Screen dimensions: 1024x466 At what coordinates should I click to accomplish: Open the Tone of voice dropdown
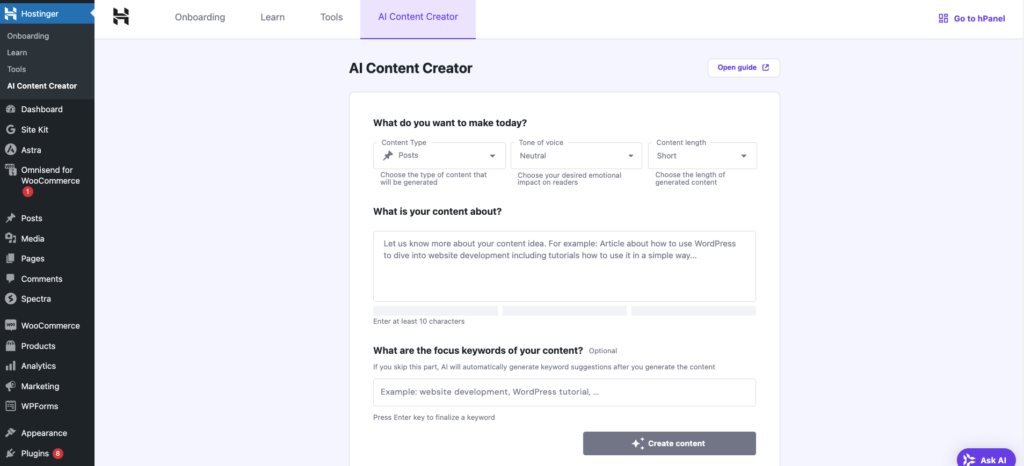[x=577, y=156]
